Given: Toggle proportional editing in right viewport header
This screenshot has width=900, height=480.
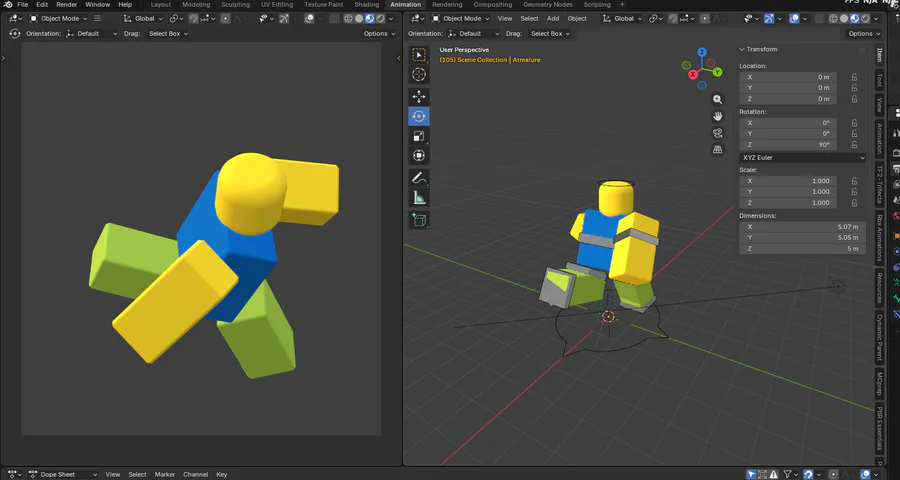Looking at the screenshot, I should tap(705, 18).
